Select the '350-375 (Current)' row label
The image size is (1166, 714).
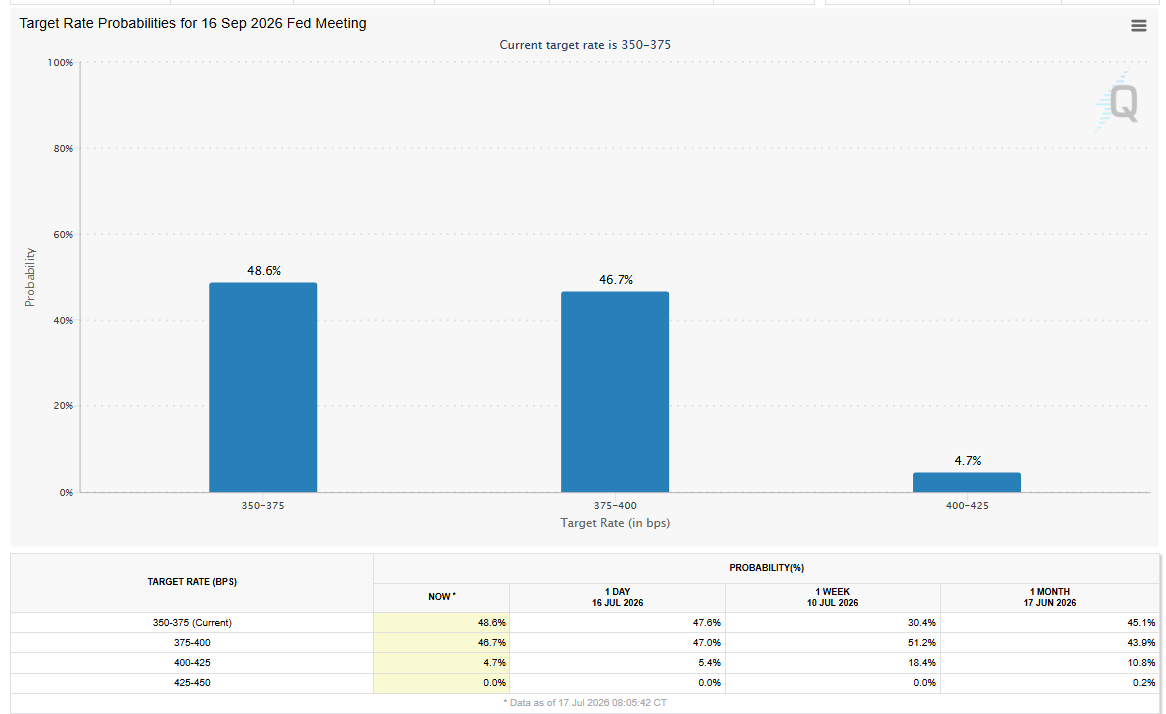192,623
